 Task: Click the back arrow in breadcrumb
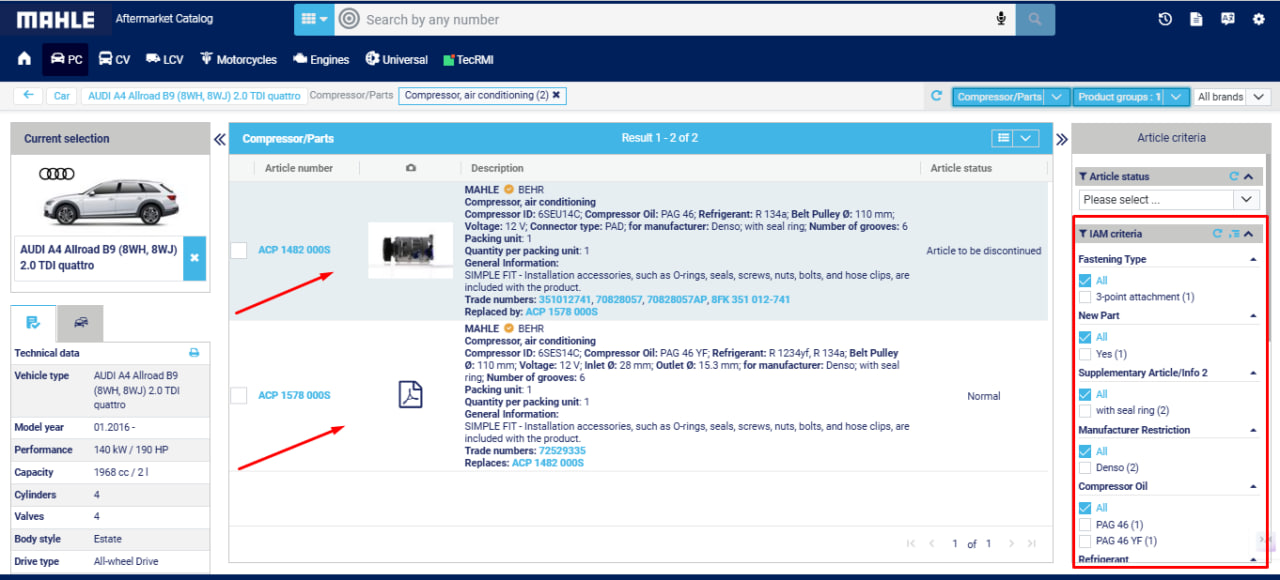click(28, 96)
